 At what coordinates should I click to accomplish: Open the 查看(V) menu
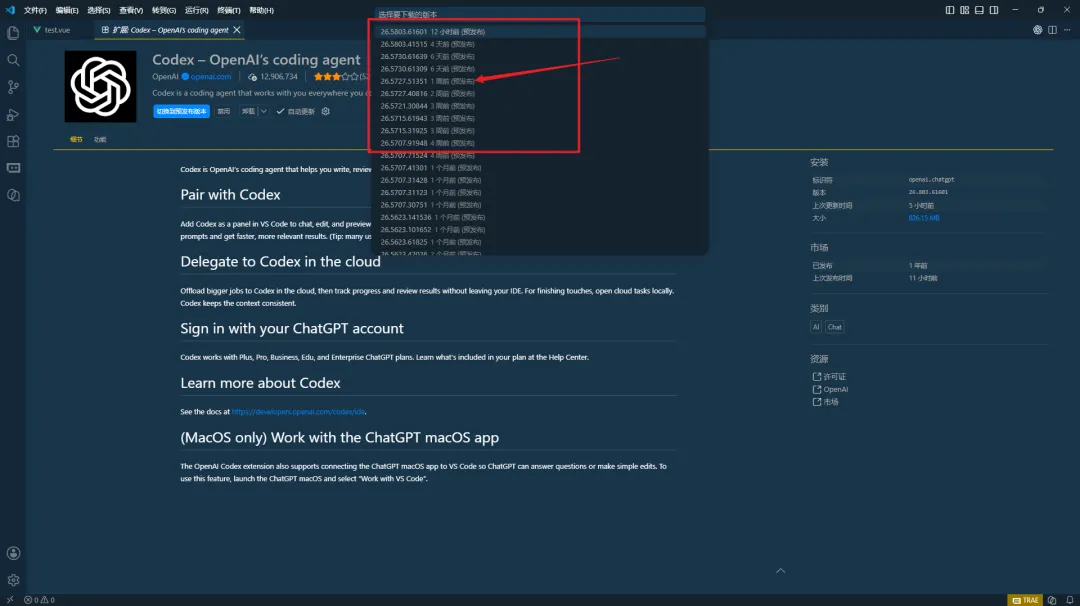131,10
